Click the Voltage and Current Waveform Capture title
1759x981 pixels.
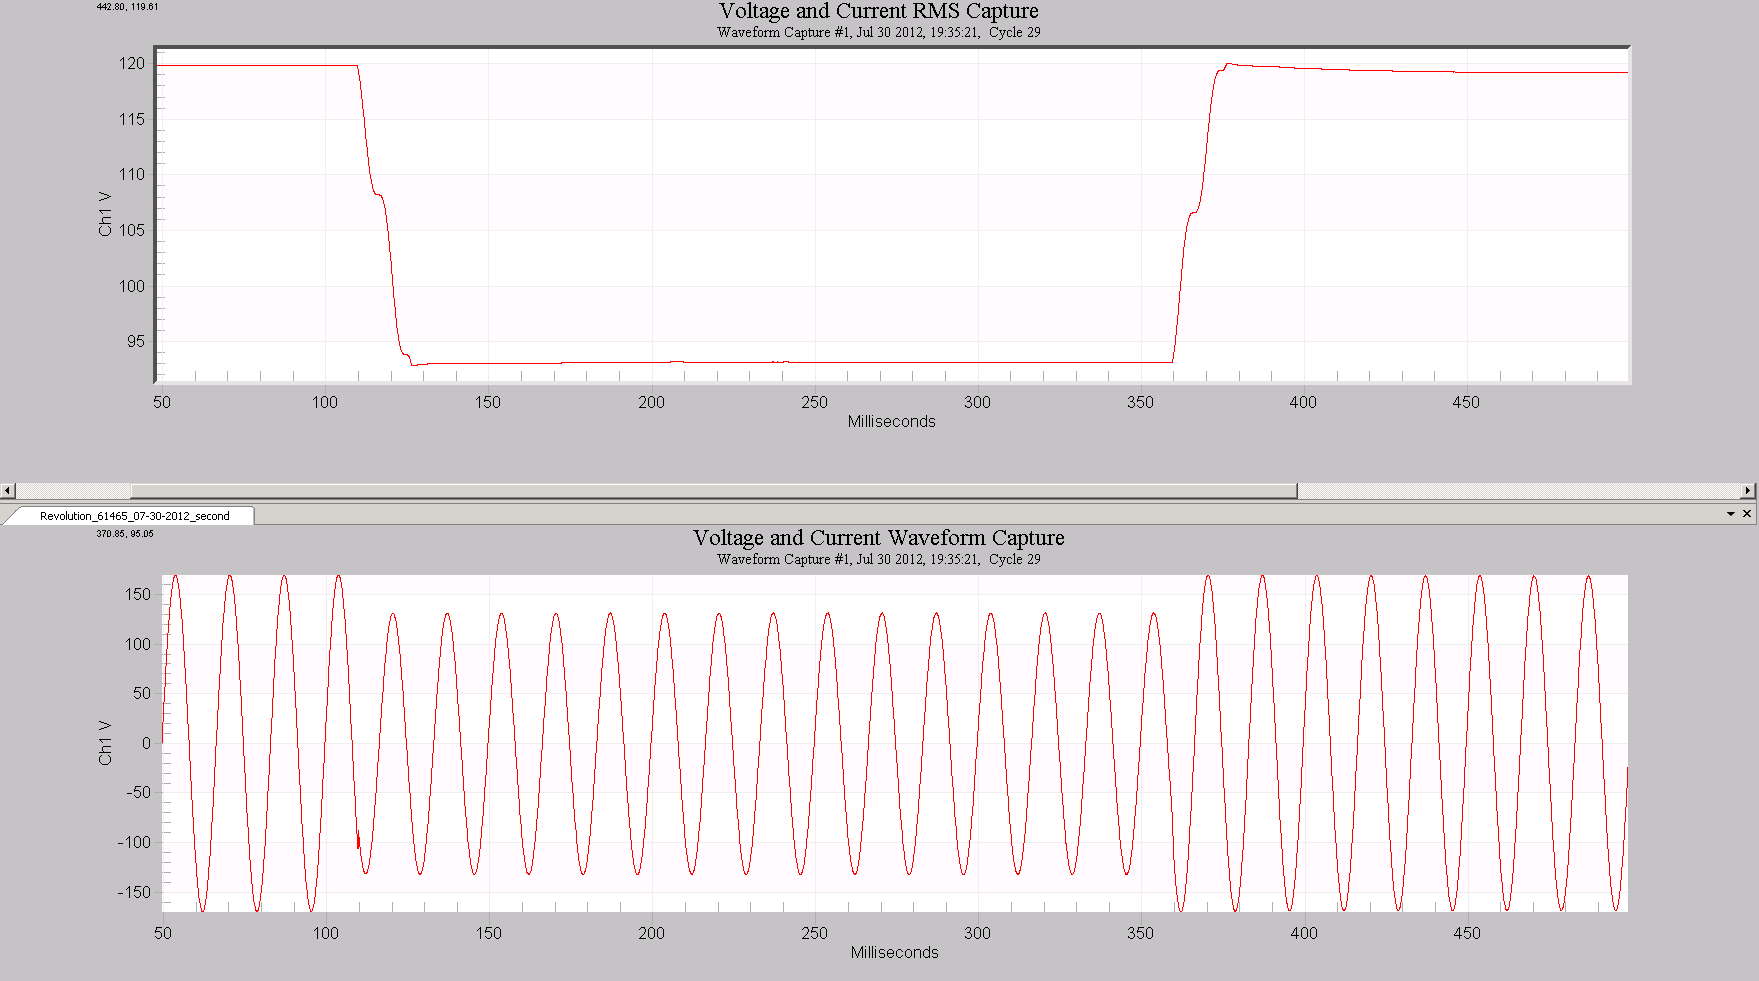pyautogui.click(x=879, y=538)
